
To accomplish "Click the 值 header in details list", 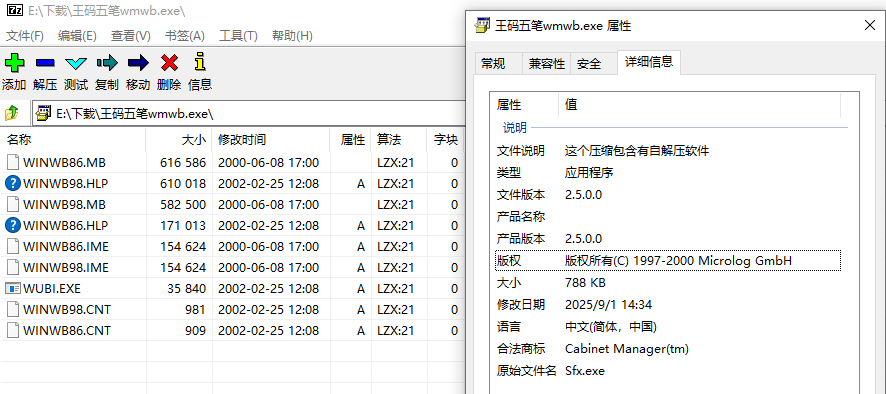I will point(700,105).
